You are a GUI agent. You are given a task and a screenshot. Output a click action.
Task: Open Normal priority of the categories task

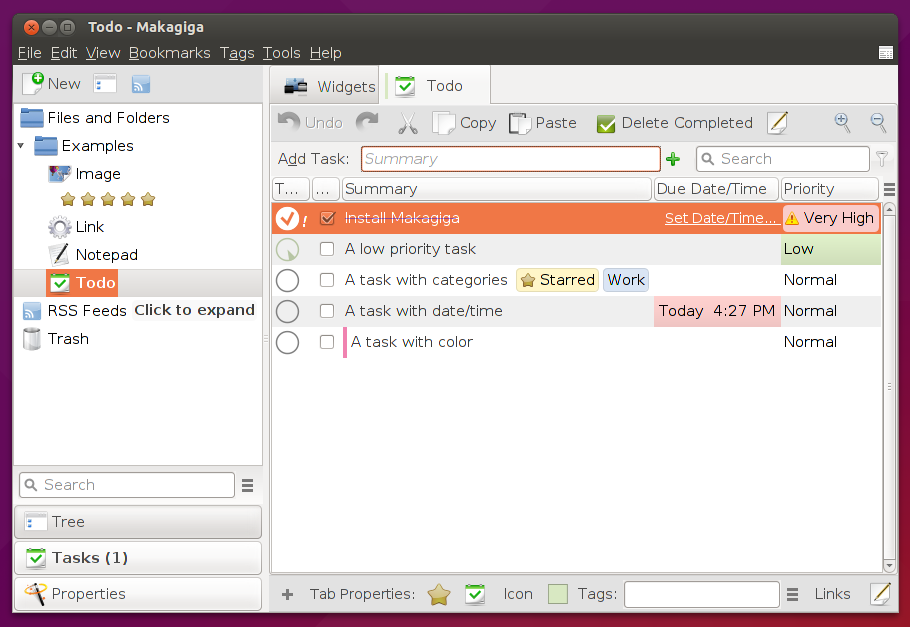click(831, 280)
